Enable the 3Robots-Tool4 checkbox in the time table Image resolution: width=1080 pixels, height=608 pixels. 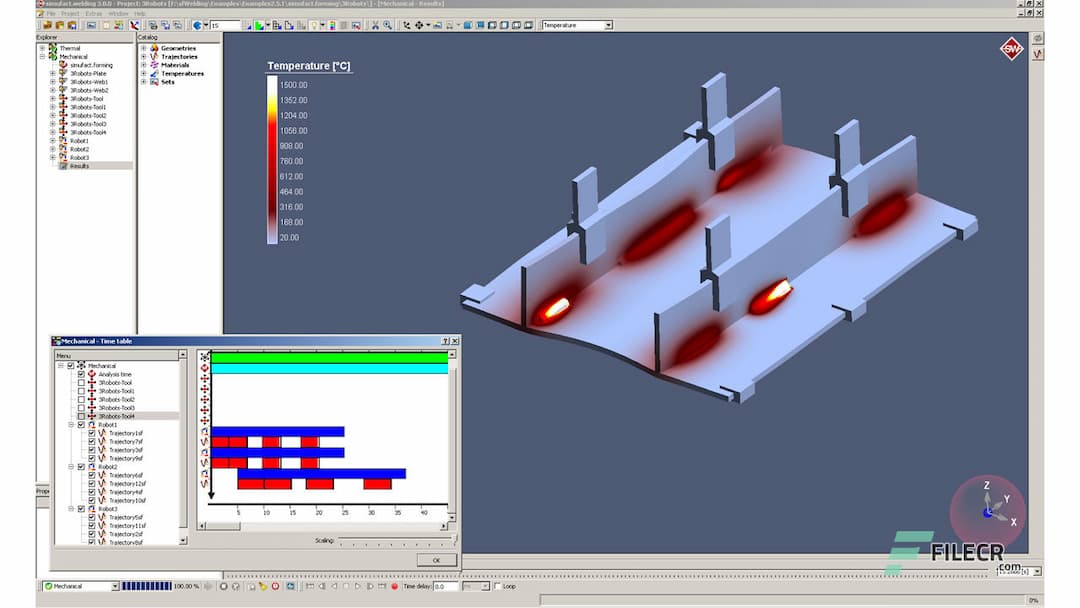pos(81,415)
